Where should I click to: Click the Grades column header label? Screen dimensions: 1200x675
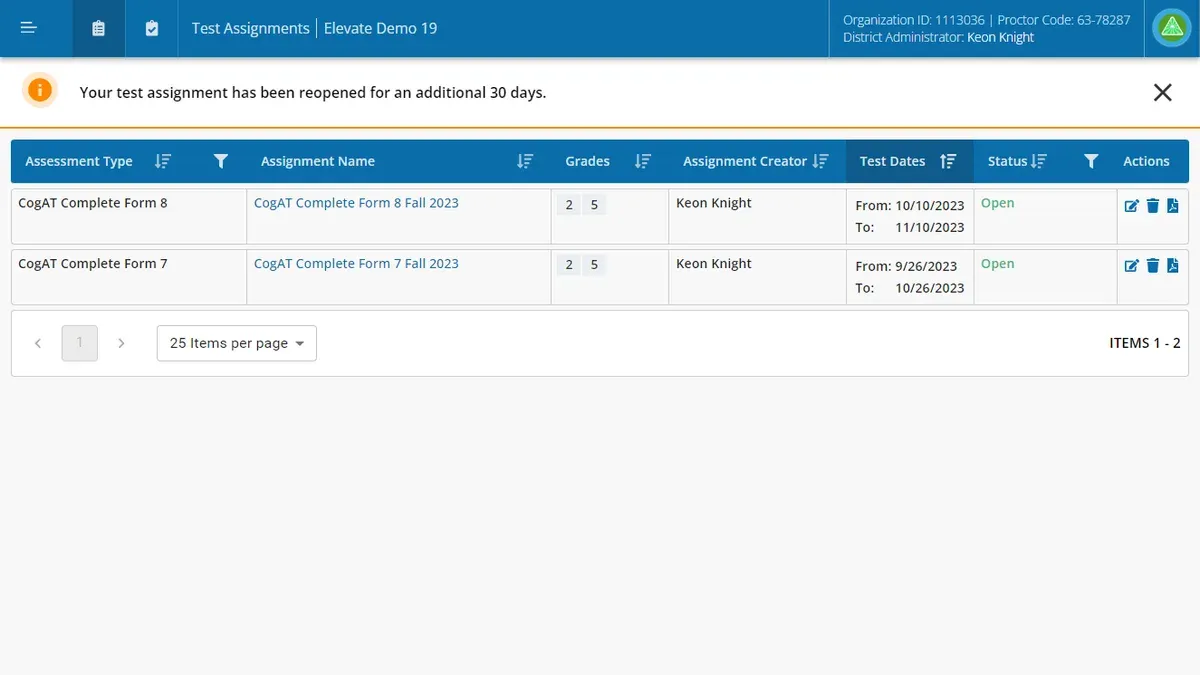[x=587, y=161]
